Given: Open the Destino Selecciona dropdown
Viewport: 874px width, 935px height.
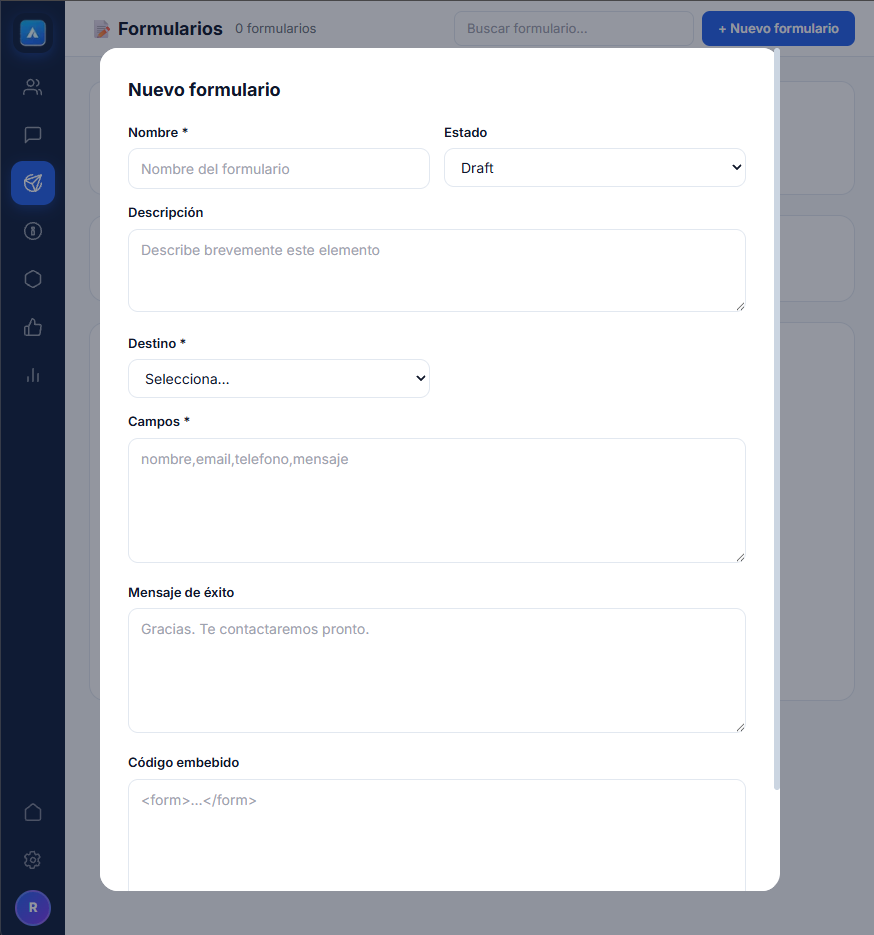Looking at the screenshot, I should pos(279,379).
